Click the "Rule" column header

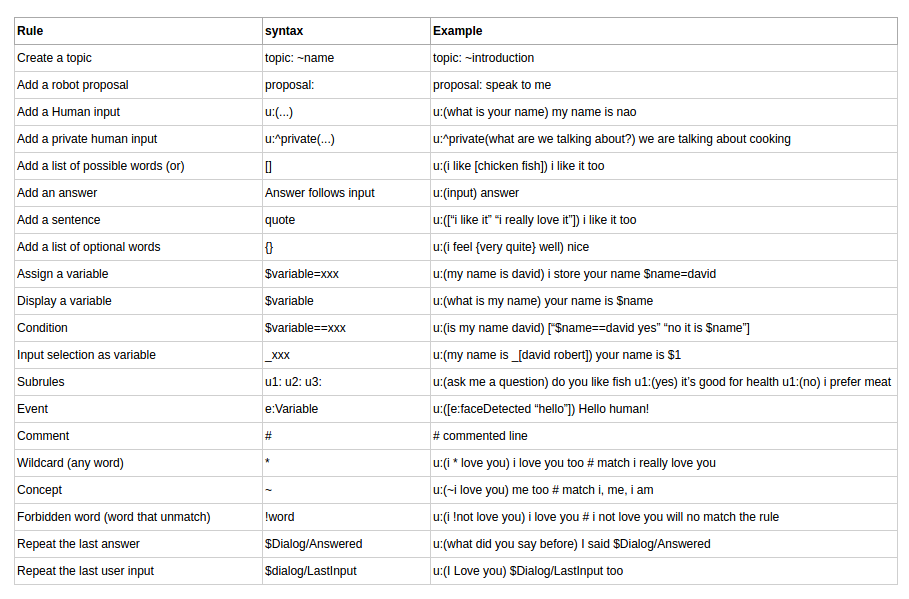(30, 31)
